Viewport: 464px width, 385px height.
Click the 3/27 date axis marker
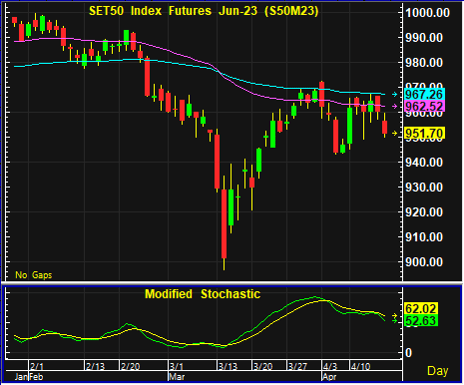297,366
